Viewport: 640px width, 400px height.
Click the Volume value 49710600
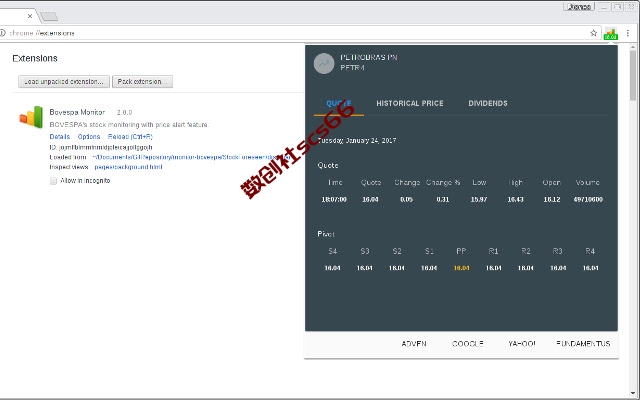tap(588, 200)
